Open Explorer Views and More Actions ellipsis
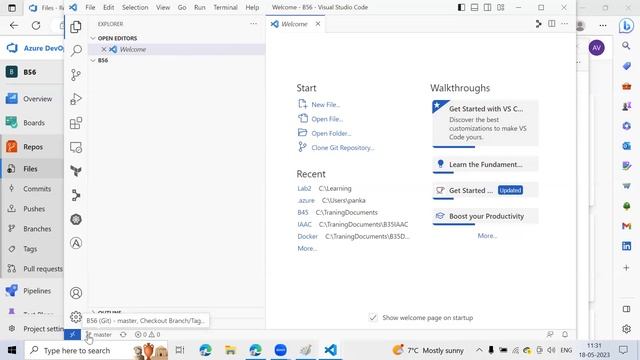640x360 pixels. click(253, 24)
